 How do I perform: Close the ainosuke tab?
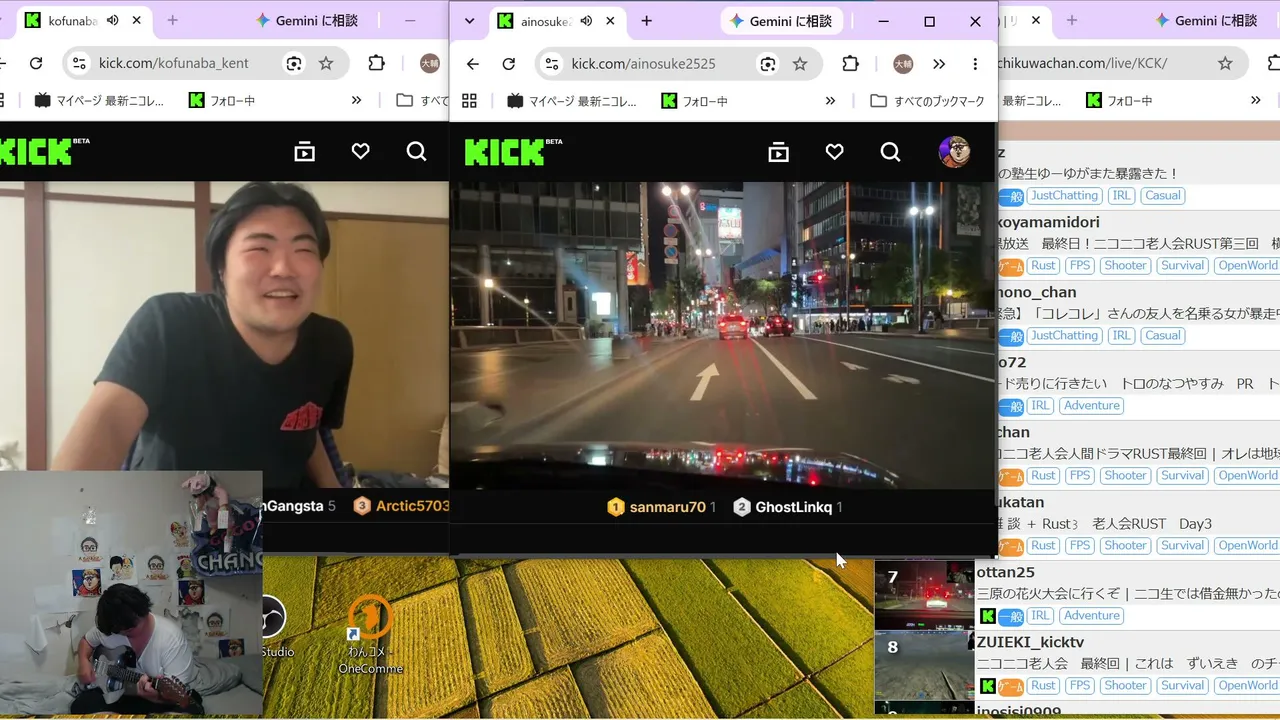click(x=610, y=21)
